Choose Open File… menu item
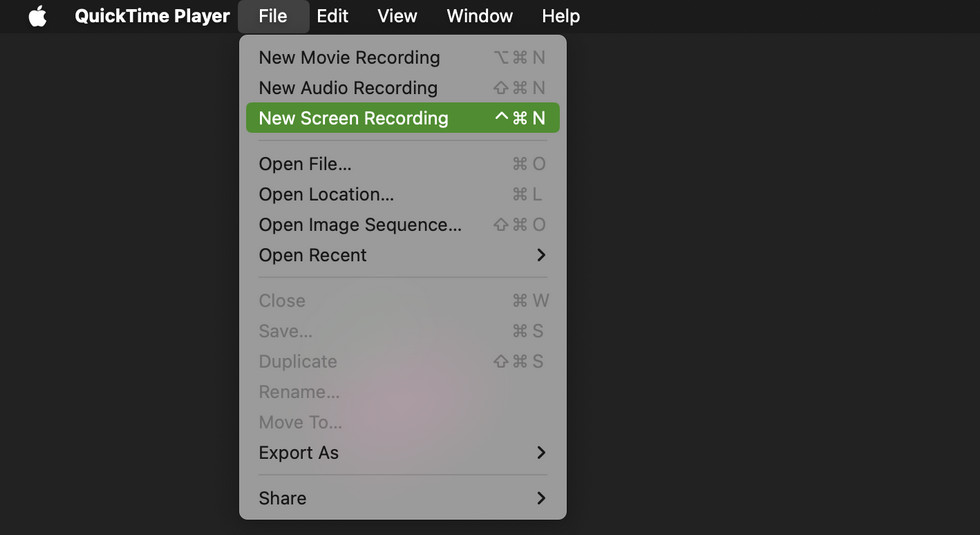The image size is (980, 535). (x=305, y=164)
